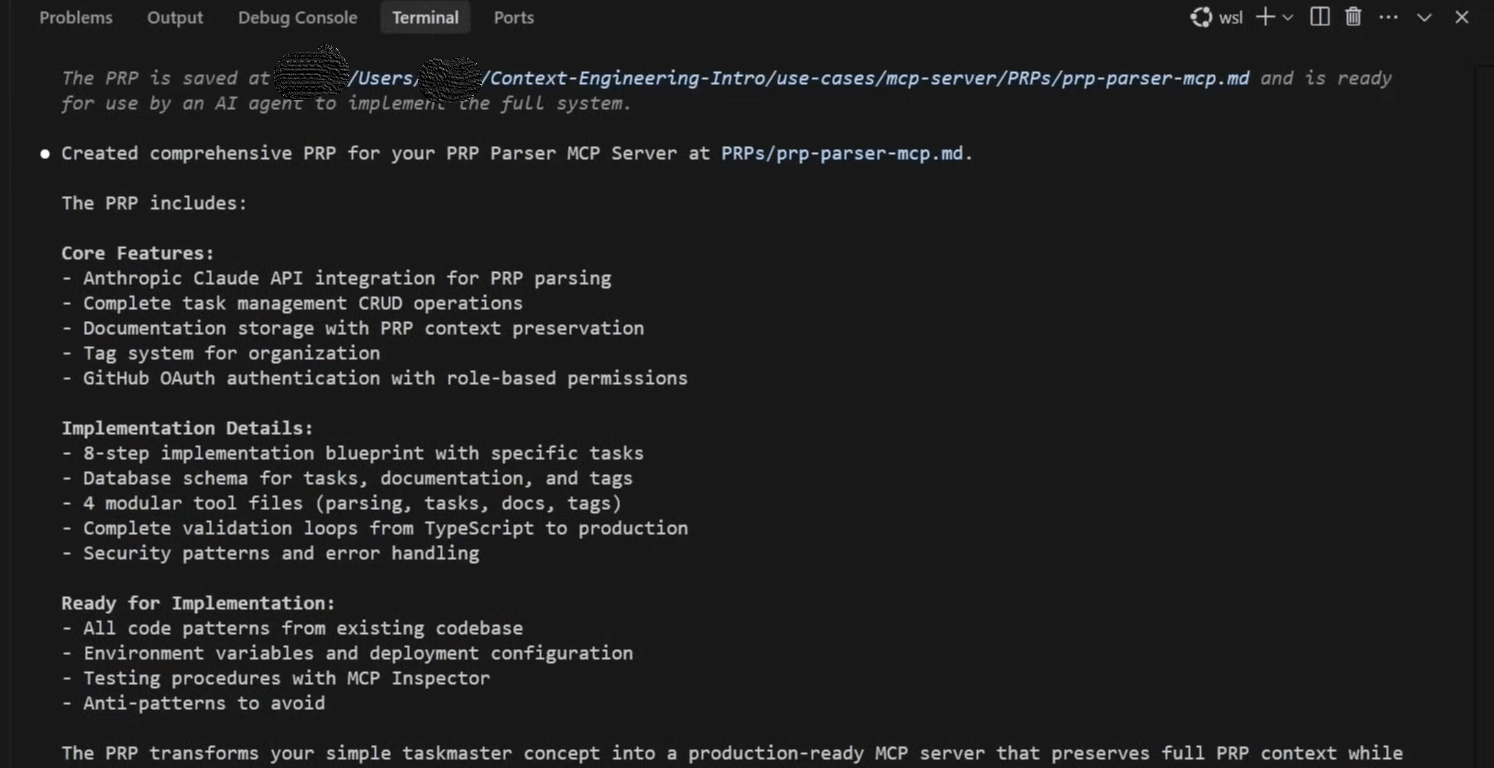Split the terminal pane
The width and height of the screenshot is (1494, 768).
tap(1320, 17)
